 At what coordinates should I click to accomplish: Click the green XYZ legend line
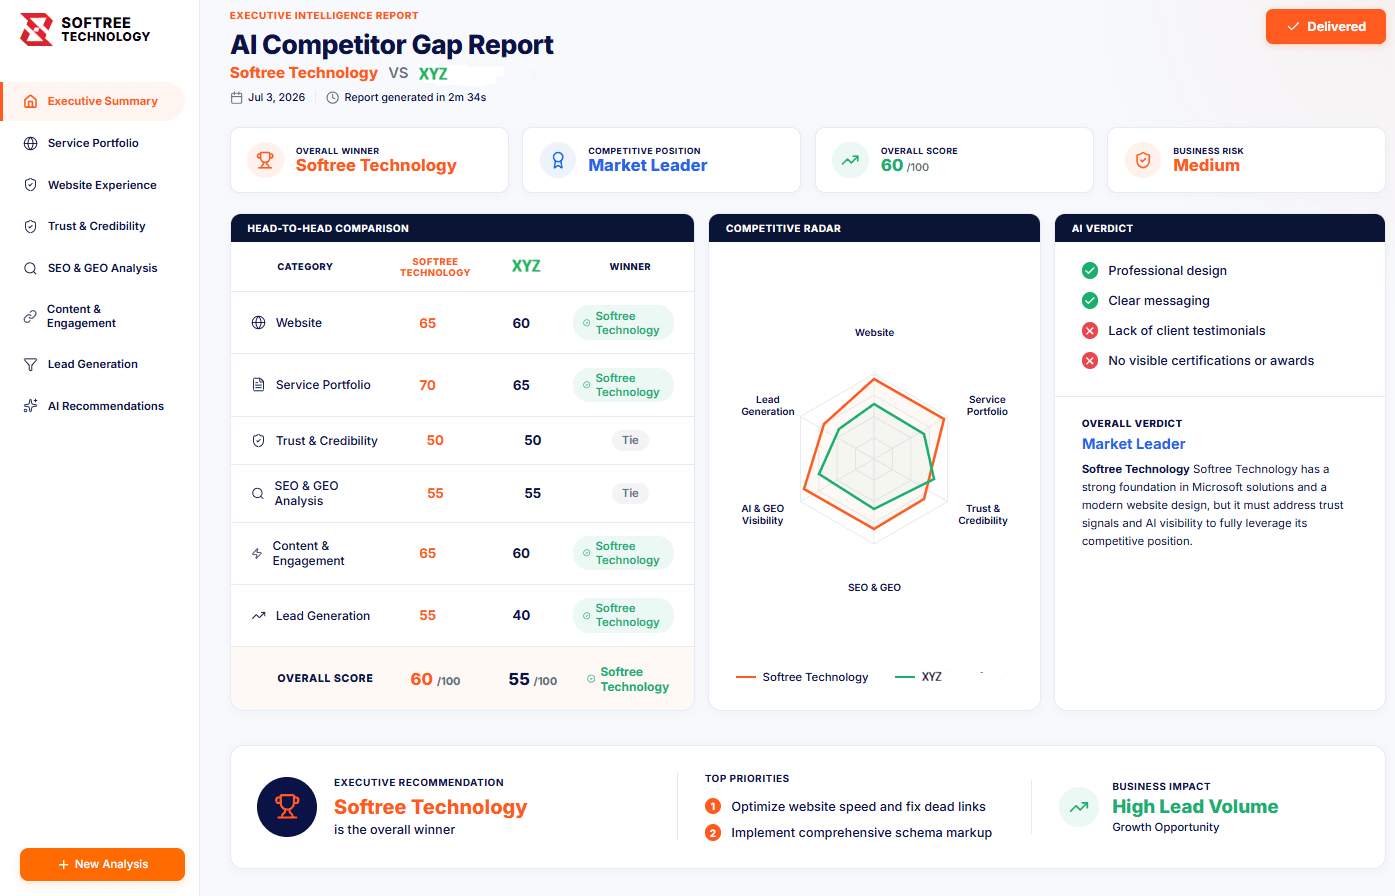905,677
